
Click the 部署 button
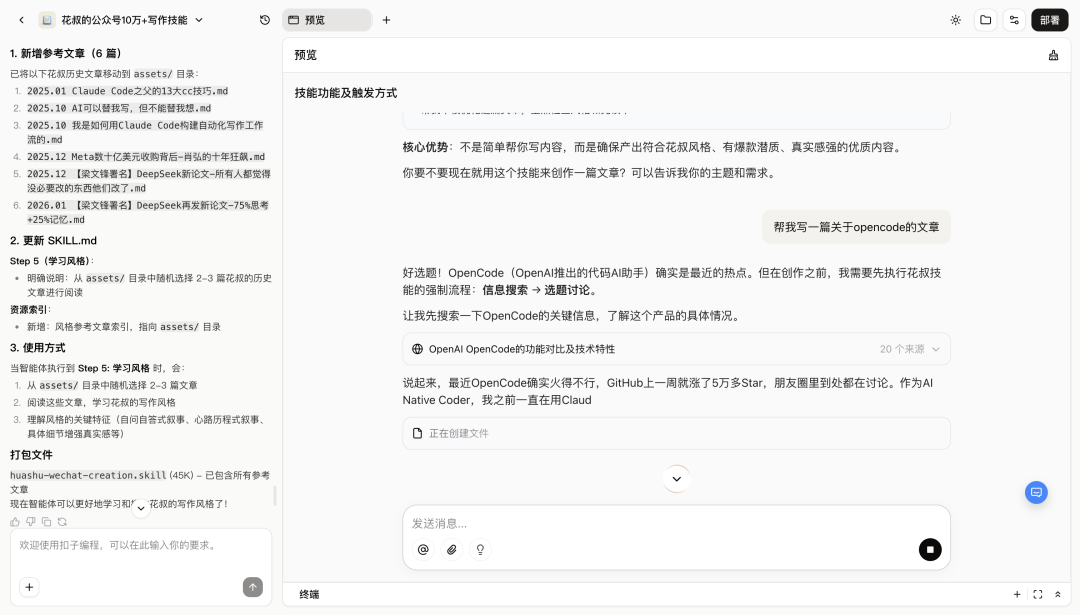(x=1050, y=20)
